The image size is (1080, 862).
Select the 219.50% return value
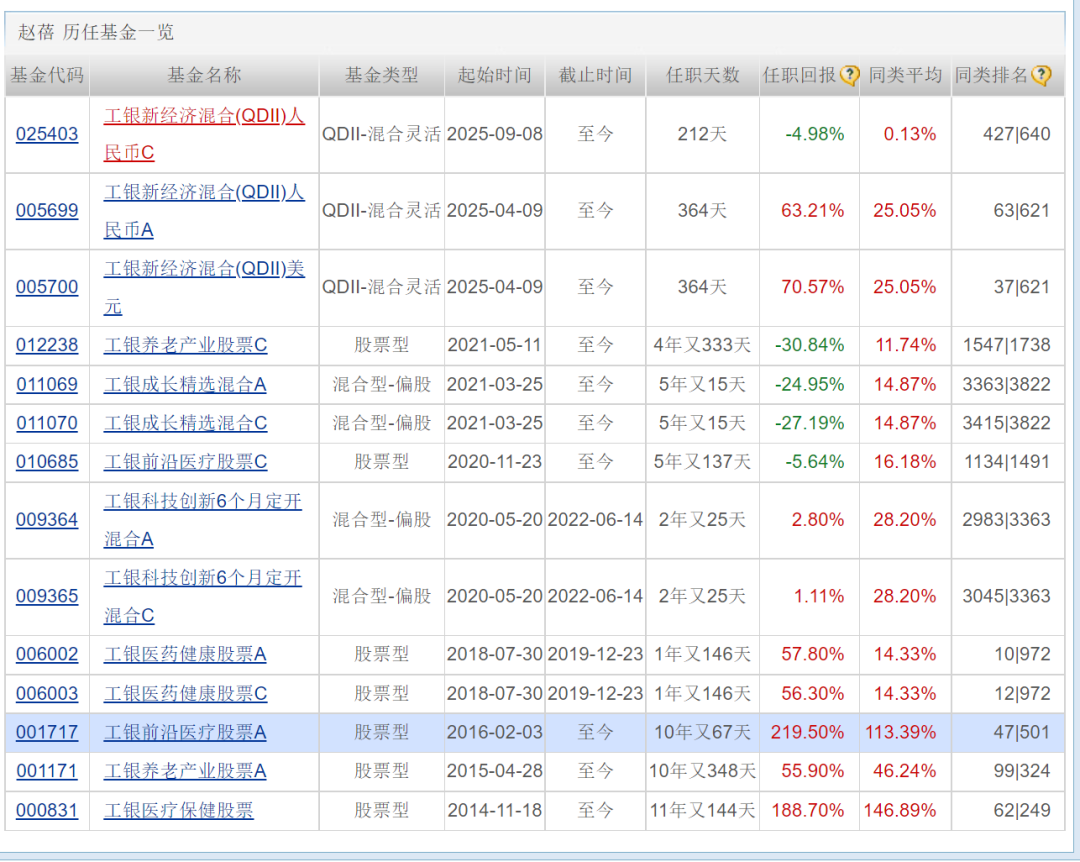point(807,732)
